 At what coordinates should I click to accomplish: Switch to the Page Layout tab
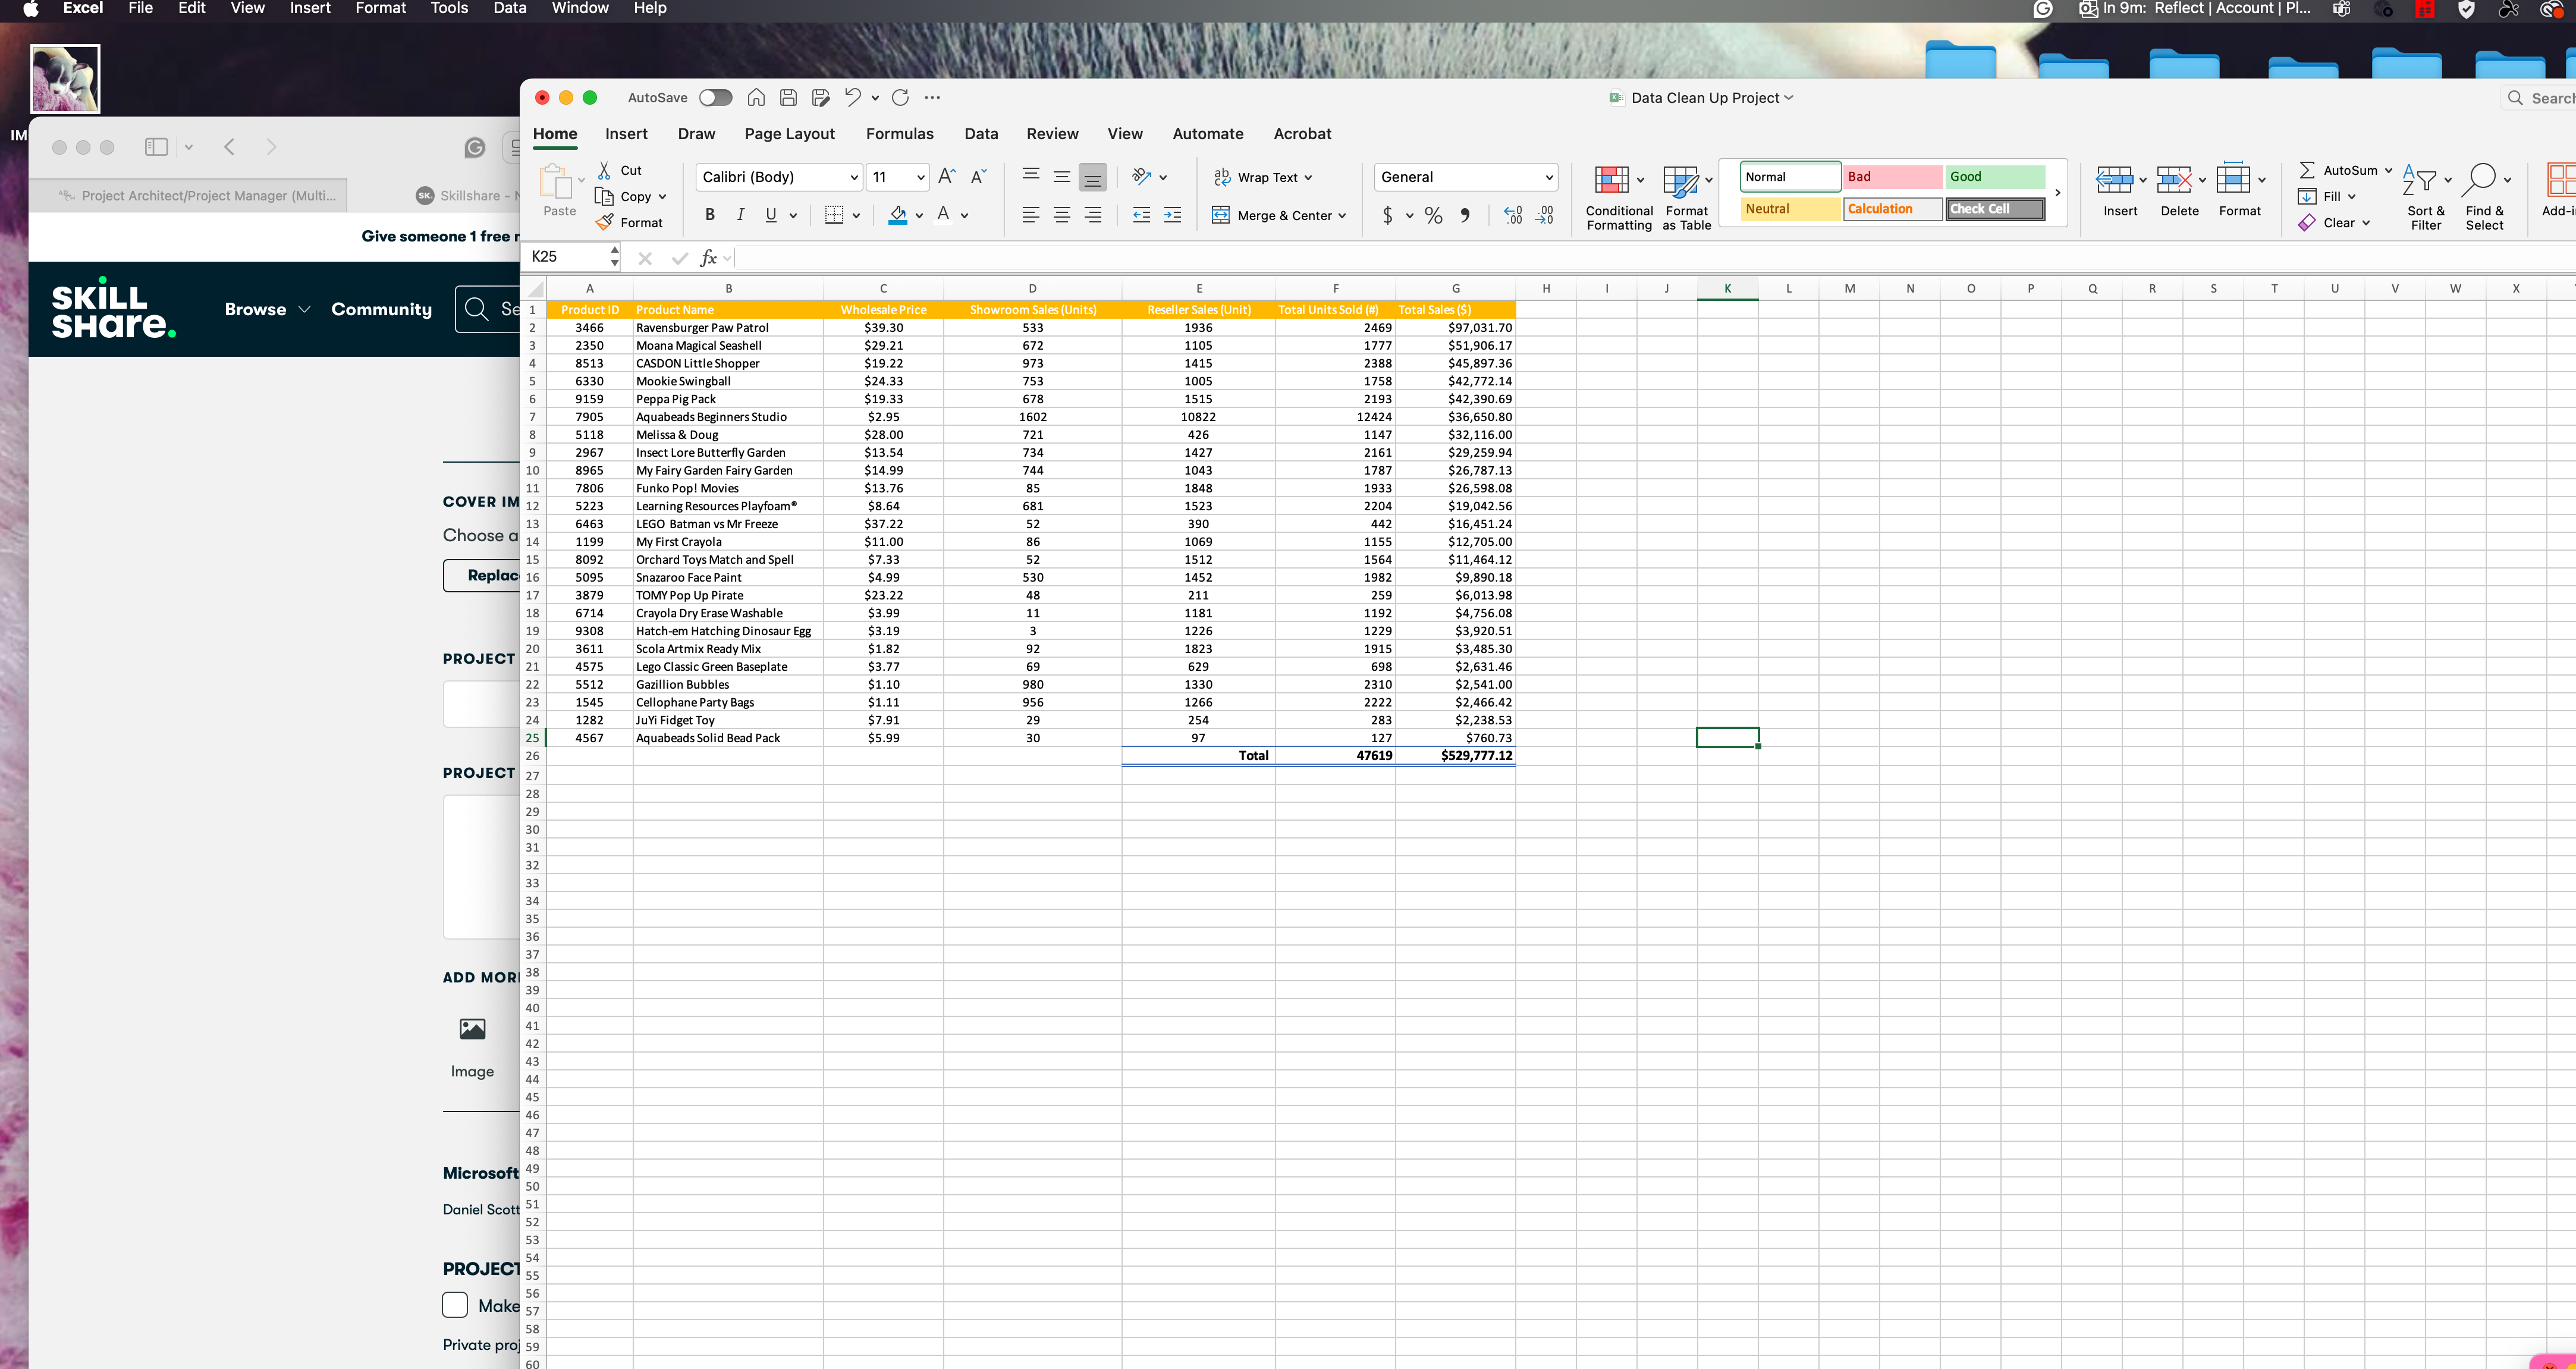(789, 133)
